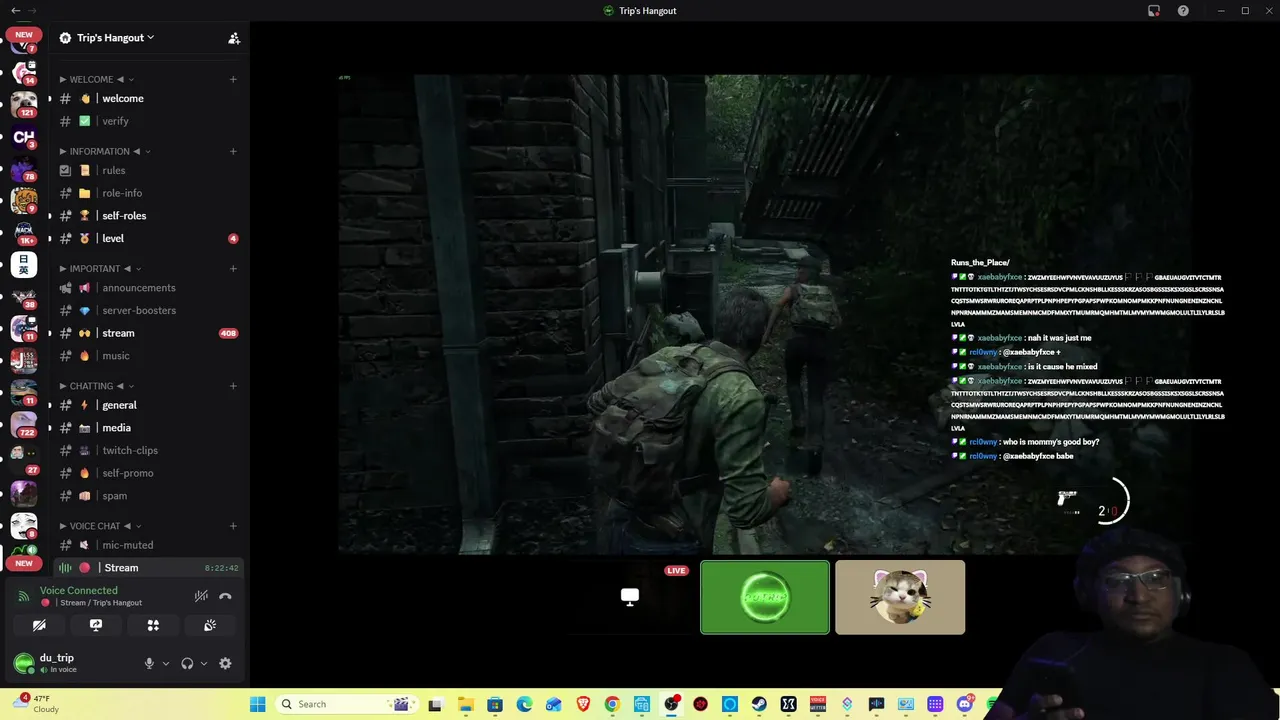Deafen with the headphones button
This screenshot has width=1280, height=720.
[187, 663]
